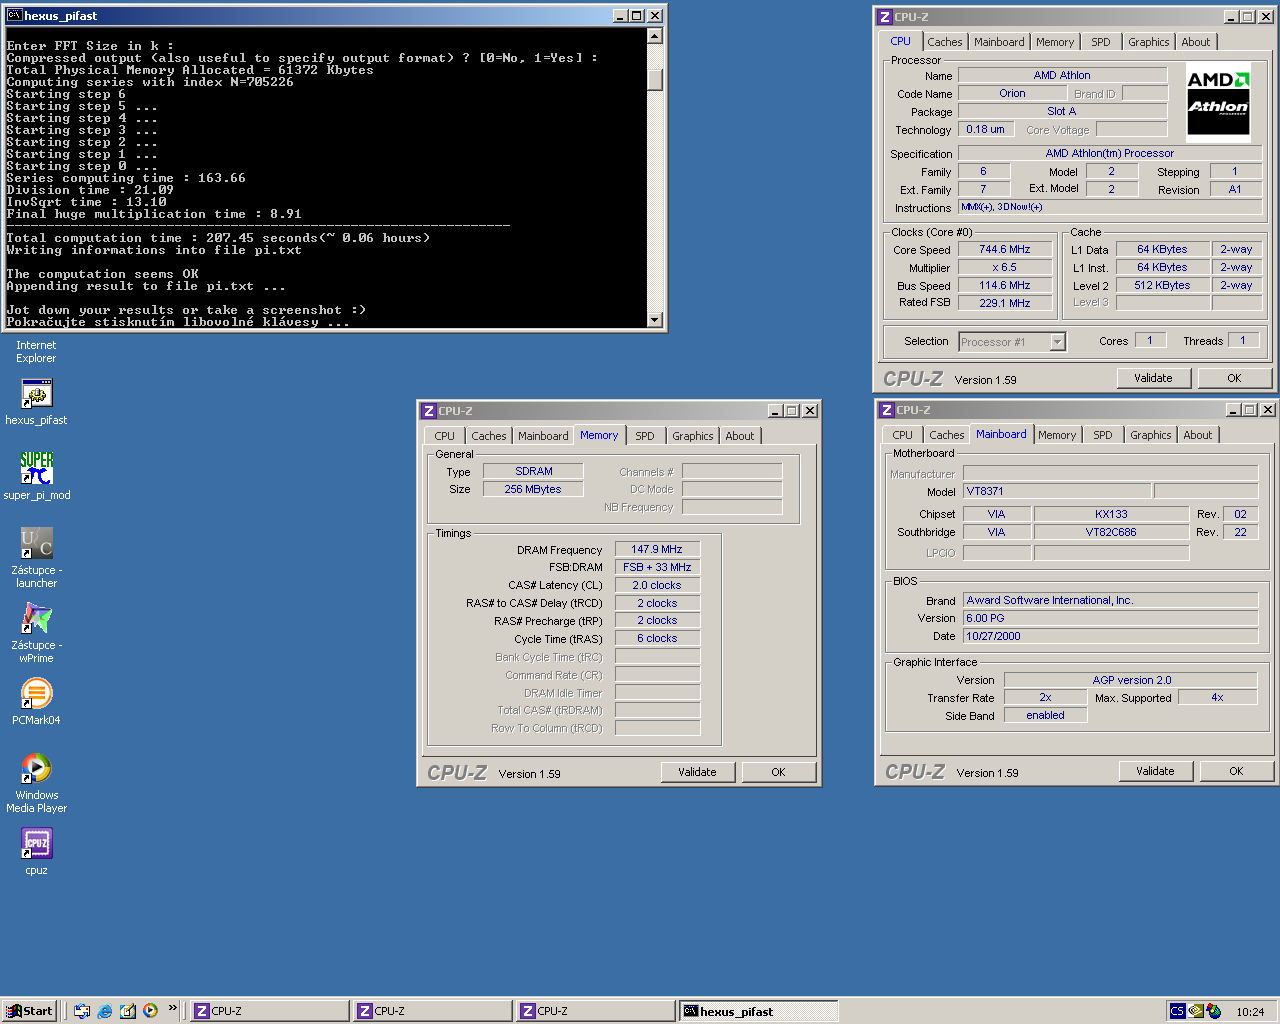Click the Z icon in CPU window title bar

[884, 17]
